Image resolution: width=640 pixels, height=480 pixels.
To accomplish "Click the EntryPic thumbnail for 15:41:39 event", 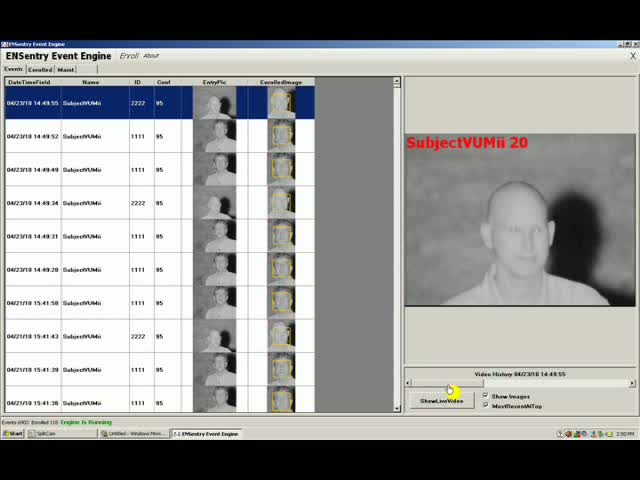I will point(215,369).
